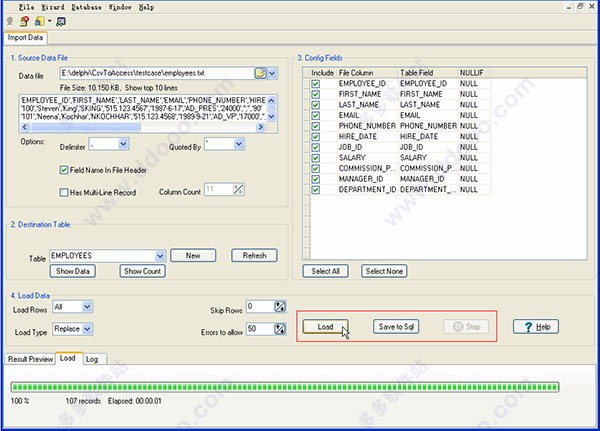
Task: Uncheck Include for FIRST_NAME field
Action: tap(316, 94)
